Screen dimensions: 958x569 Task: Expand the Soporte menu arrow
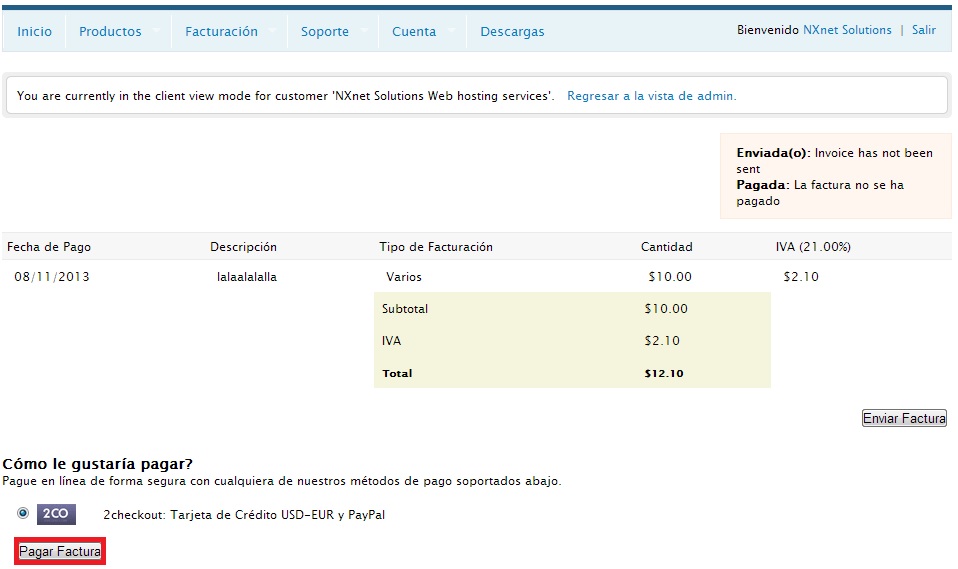coord(364,31)
